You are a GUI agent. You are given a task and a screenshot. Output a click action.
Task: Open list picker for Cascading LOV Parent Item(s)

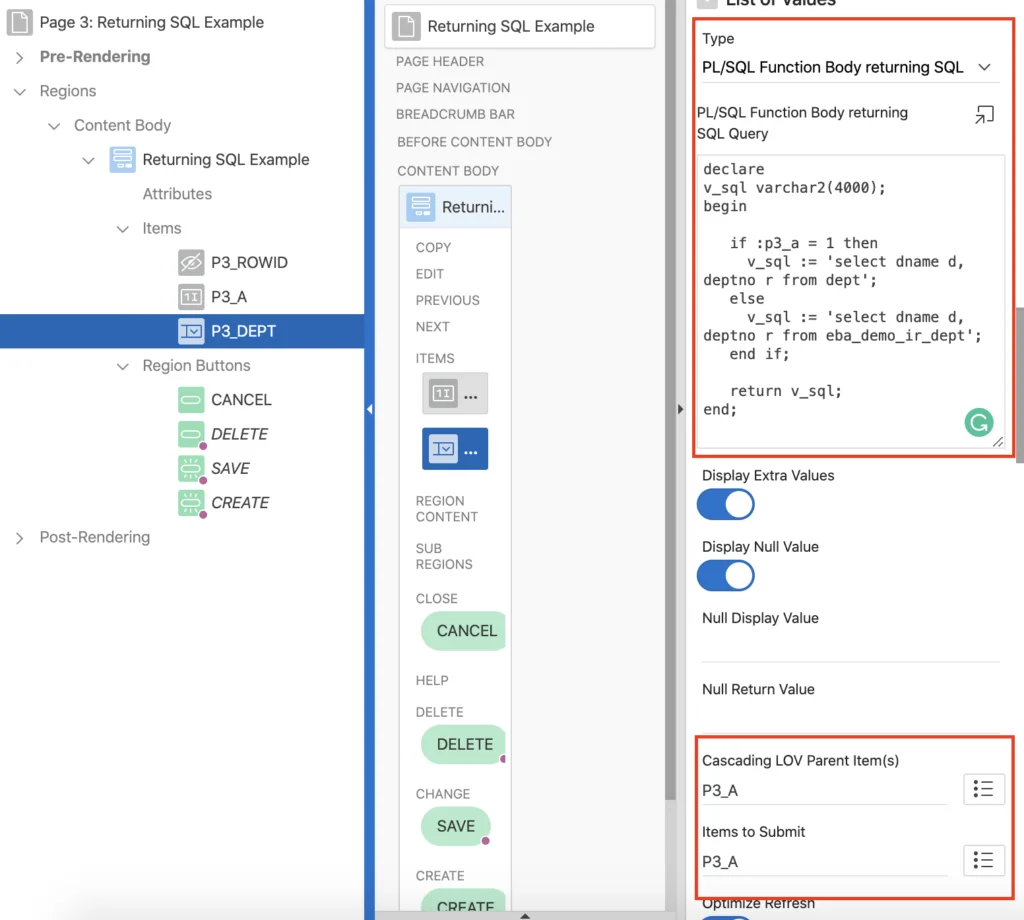[984, 789]
